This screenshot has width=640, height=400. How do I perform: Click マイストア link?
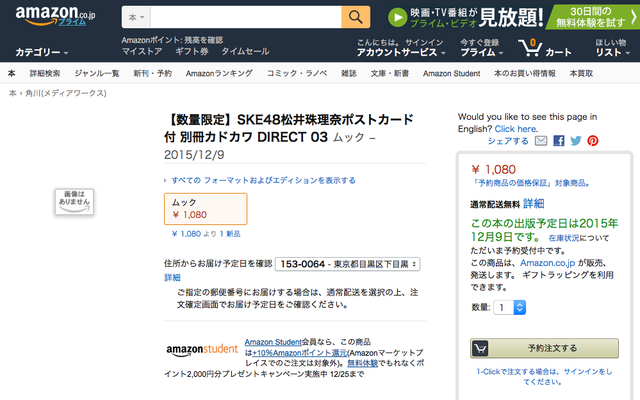point(142,51)
